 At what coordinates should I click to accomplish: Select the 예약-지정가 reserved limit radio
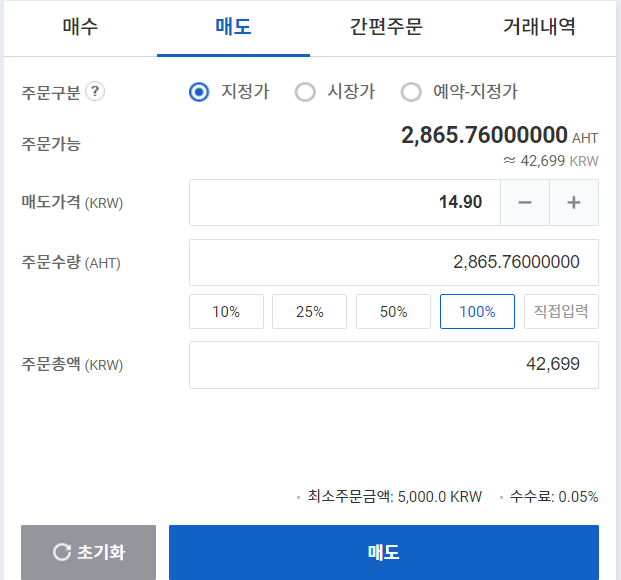click(x=411, y=92)
